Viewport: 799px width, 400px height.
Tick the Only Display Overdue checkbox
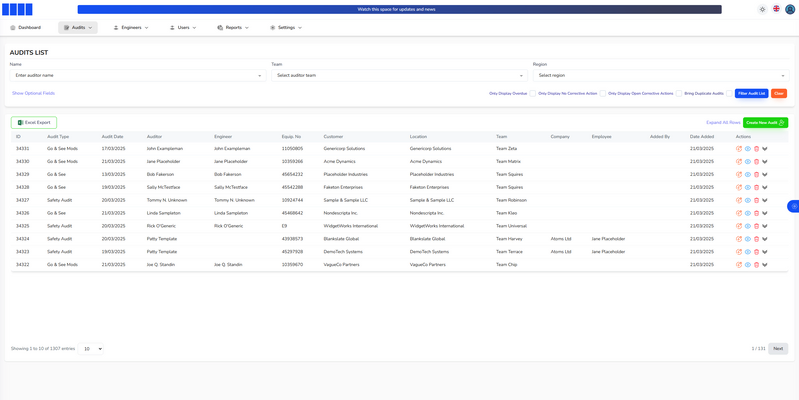pyautogui.click(x=532, y=93)
